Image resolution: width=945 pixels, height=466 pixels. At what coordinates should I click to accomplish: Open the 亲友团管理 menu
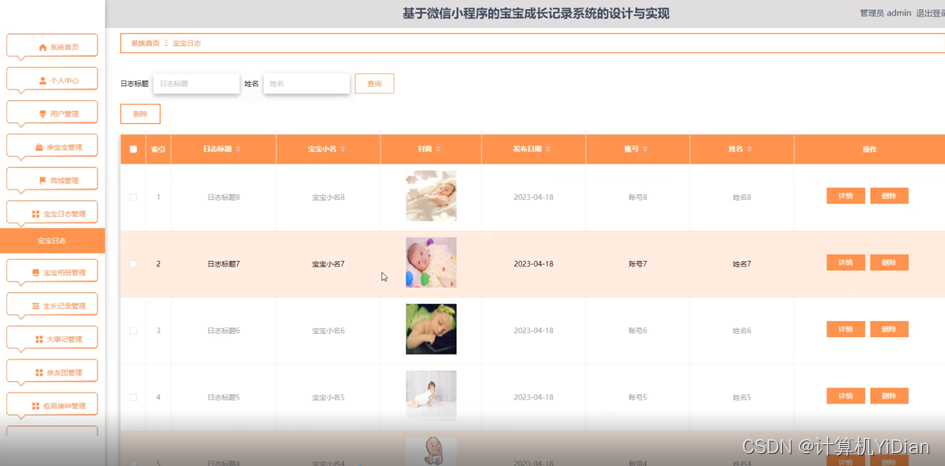point(52,372)
